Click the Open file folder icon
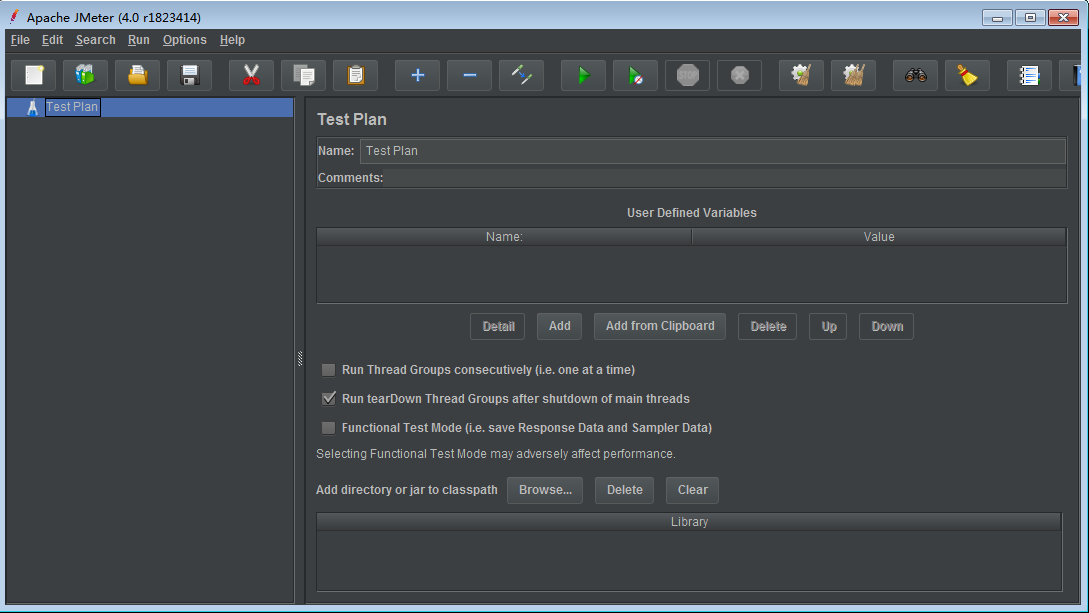 click(x=138, y=75)
